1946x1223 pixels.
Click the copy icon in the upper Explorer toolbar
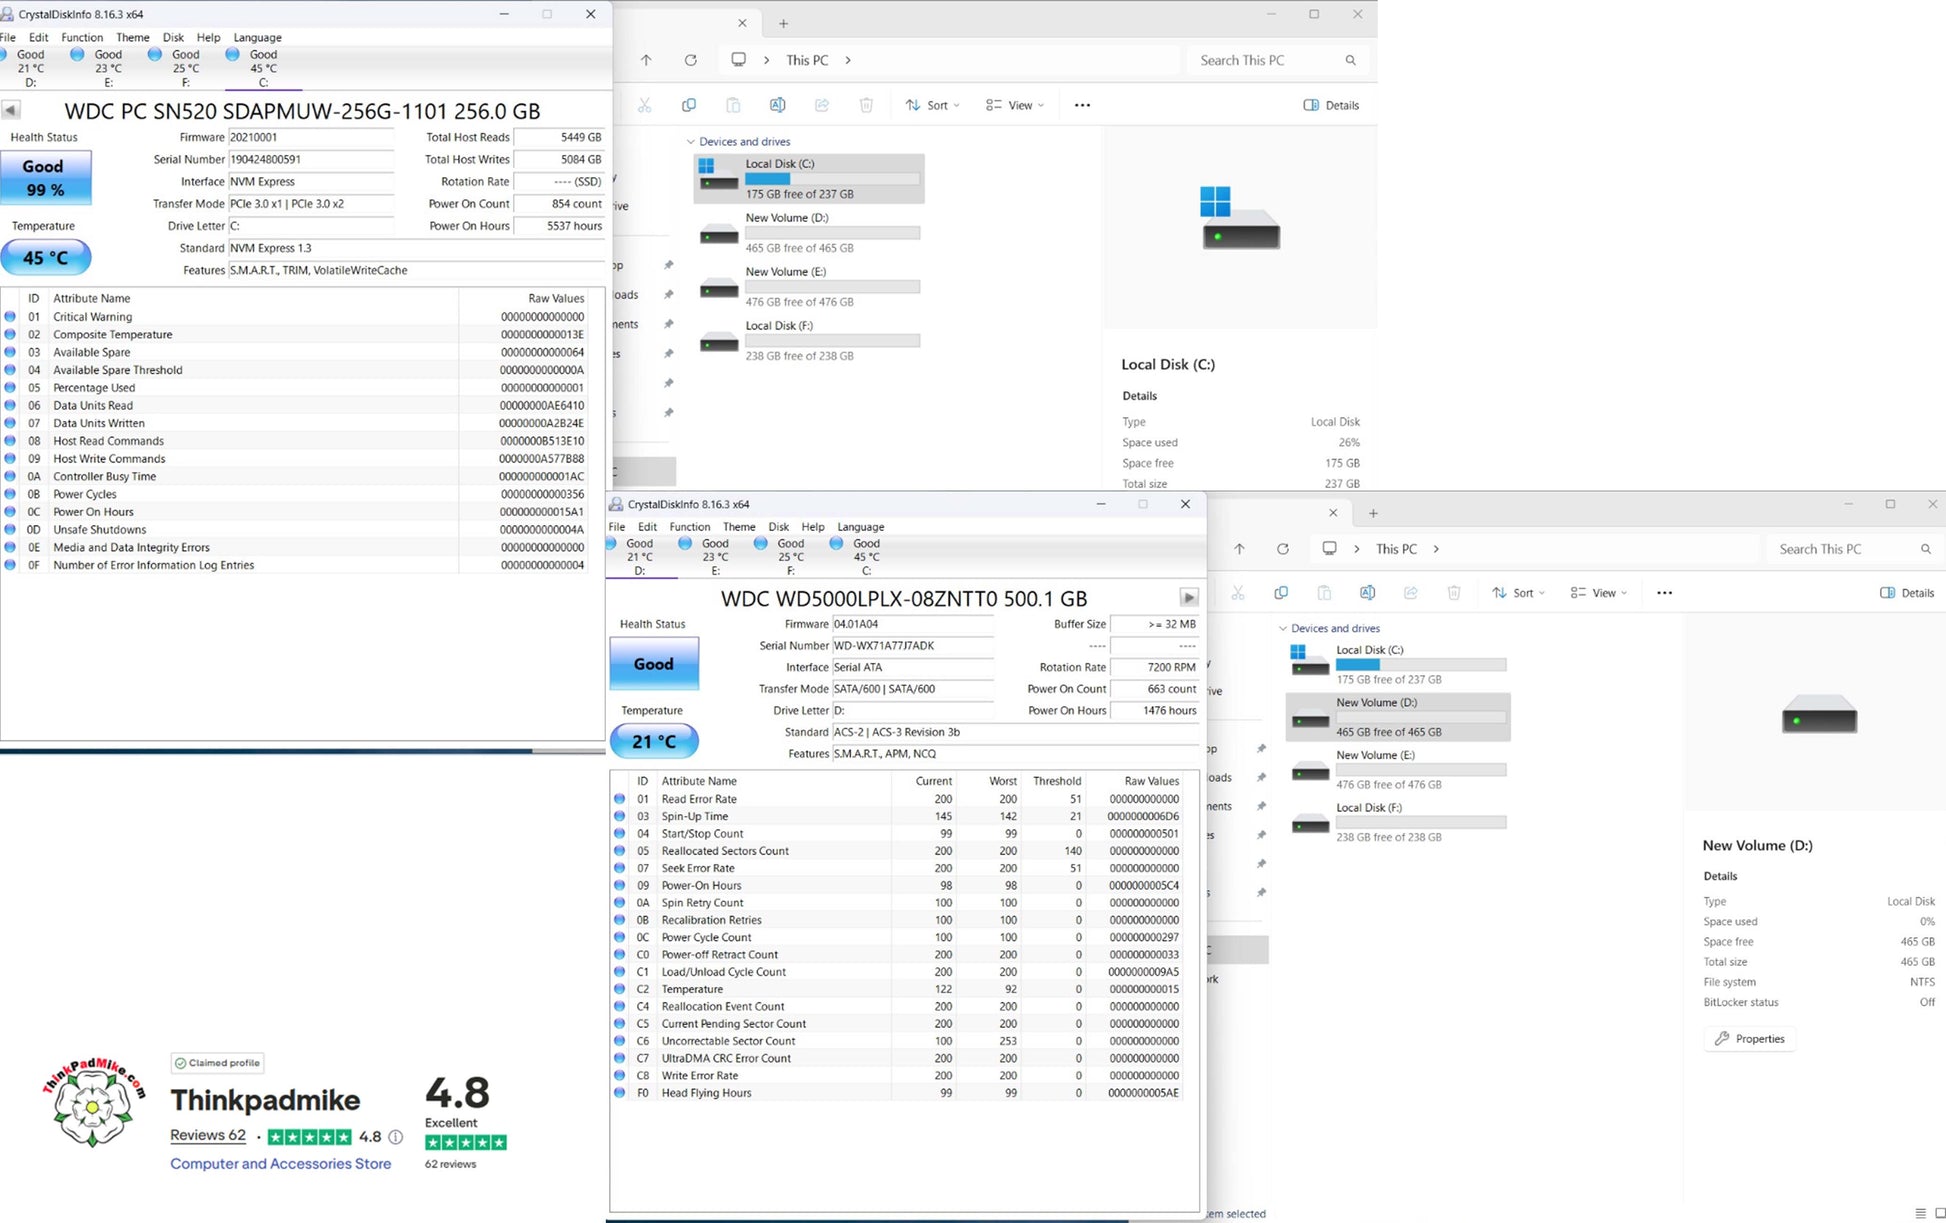689,105
